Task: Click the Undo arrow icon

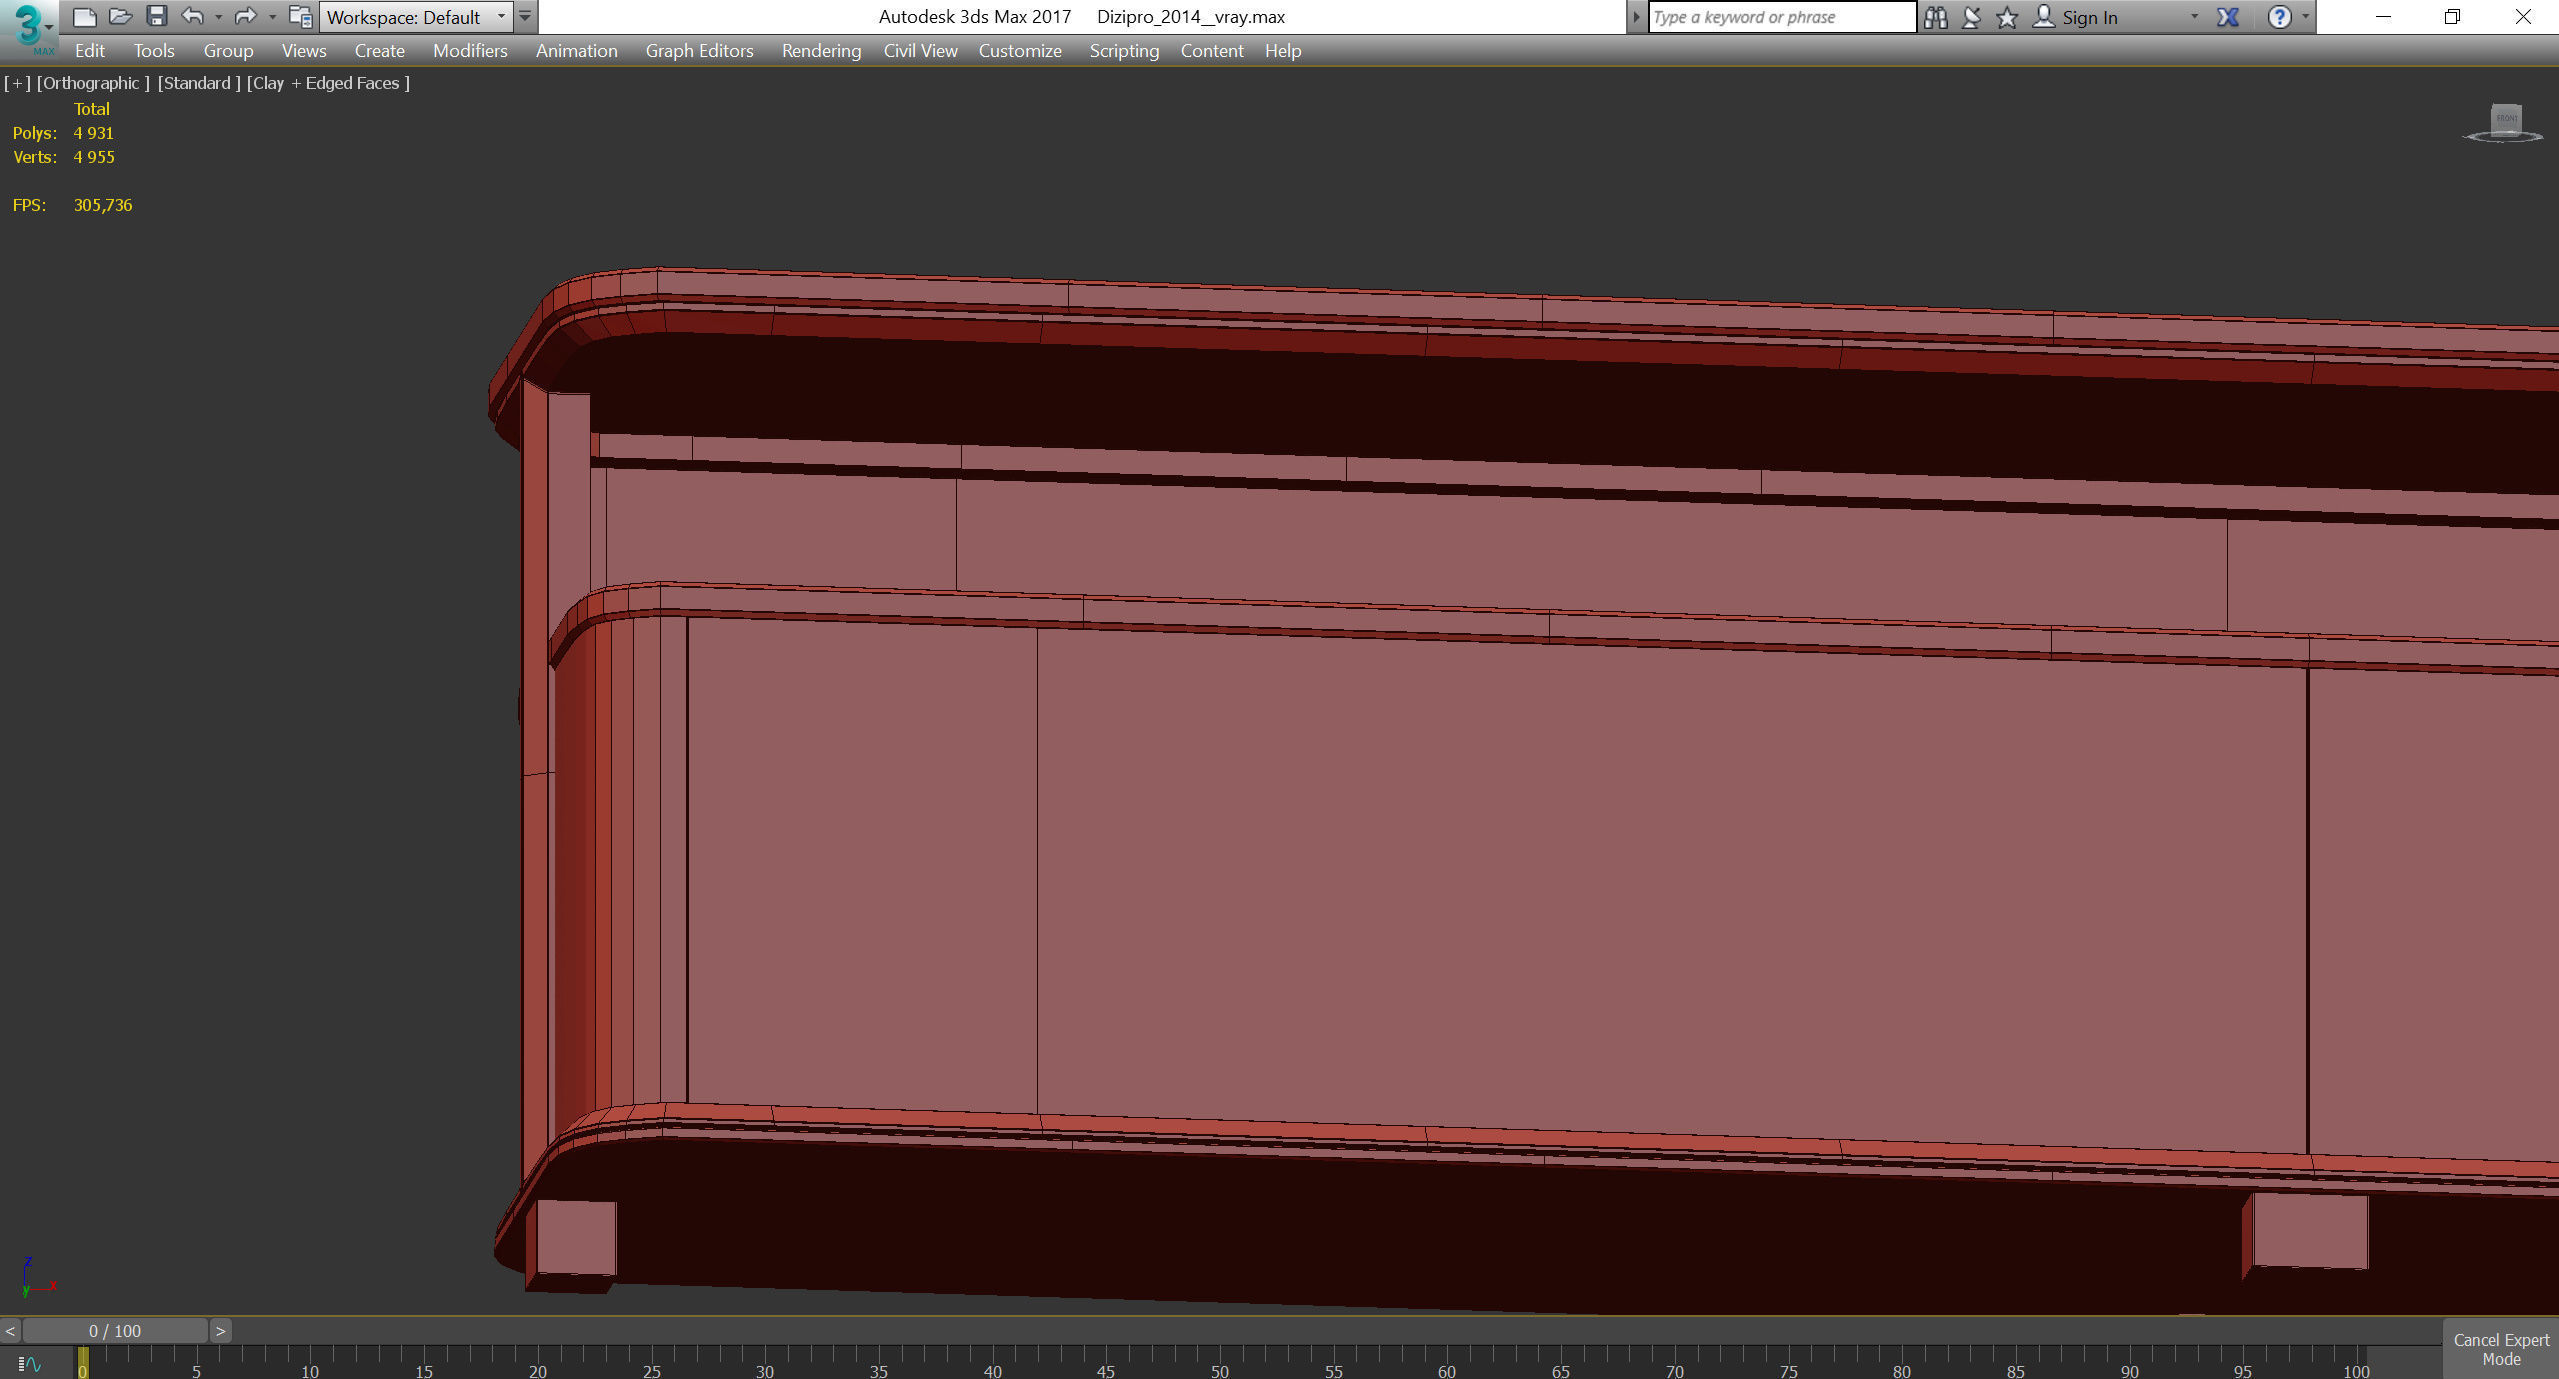Action: click(x=192, y=17)
